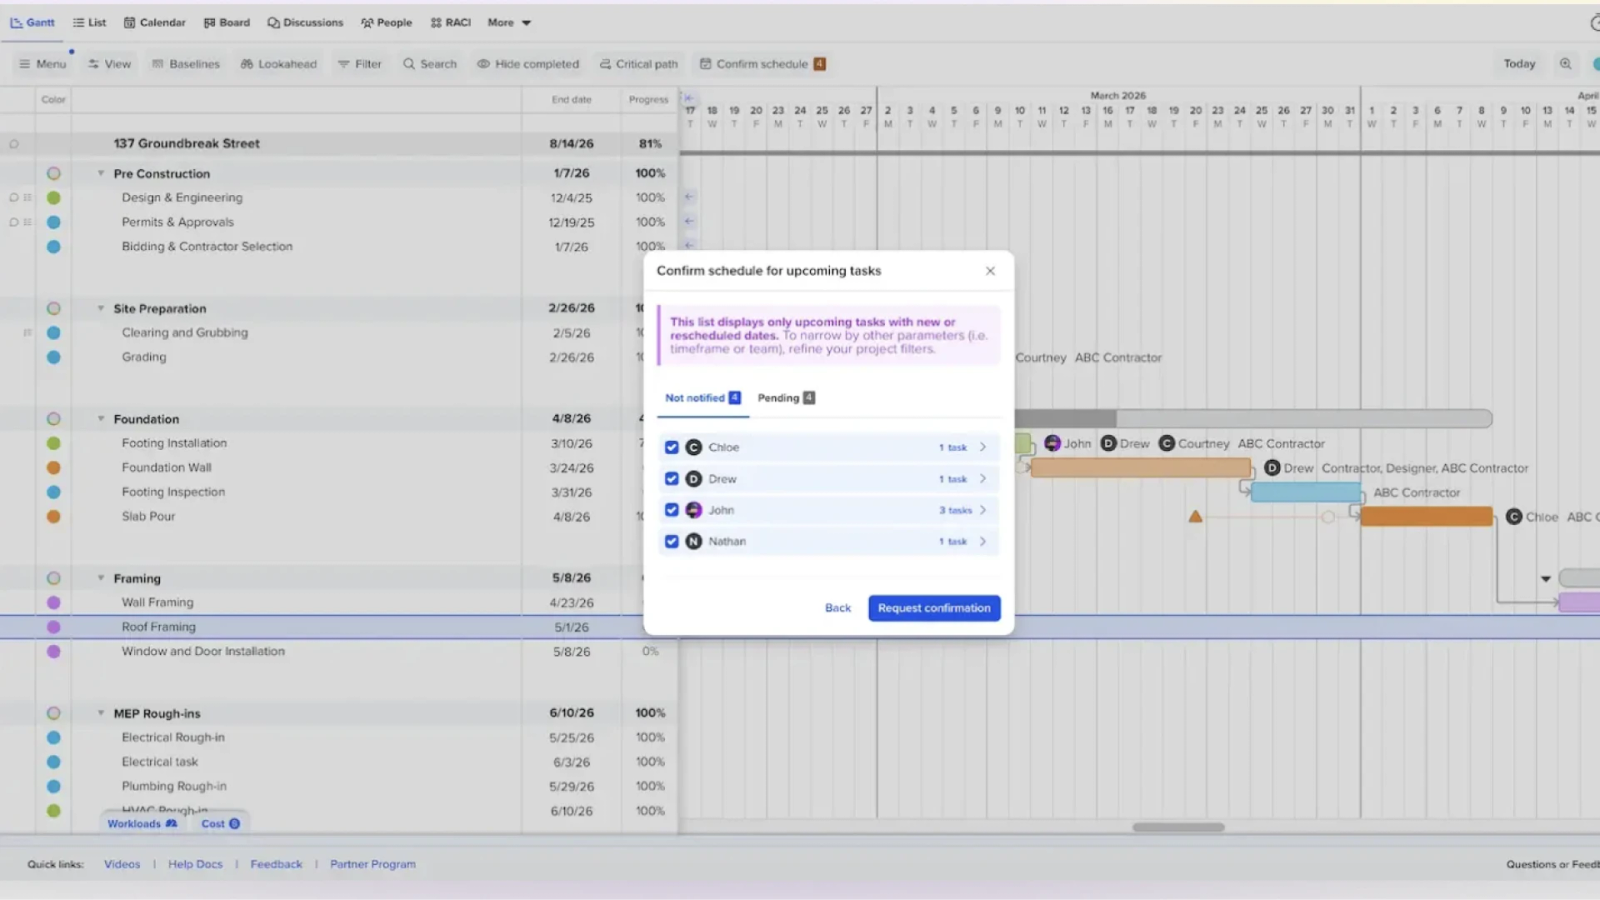Open Baselines from the toolbar
The width and height of the screenshot is (1600, 900).
(x=185, y=64)
